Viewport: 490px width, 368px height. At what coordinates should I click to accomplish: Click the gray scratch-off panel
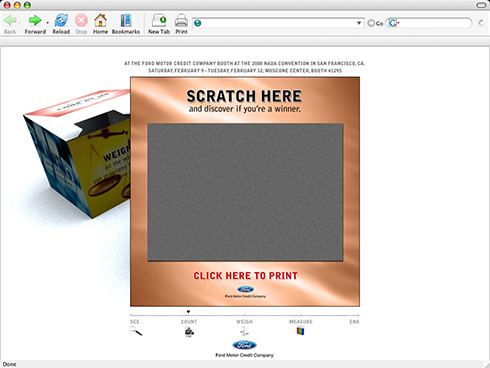pyautogui.click(x=245, y=192)
